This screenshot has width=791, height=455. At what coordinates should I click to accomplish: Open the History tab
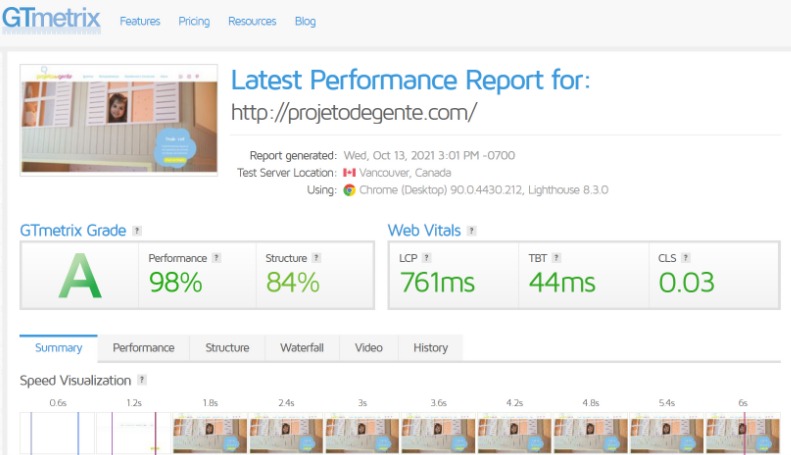click(430, 348)
